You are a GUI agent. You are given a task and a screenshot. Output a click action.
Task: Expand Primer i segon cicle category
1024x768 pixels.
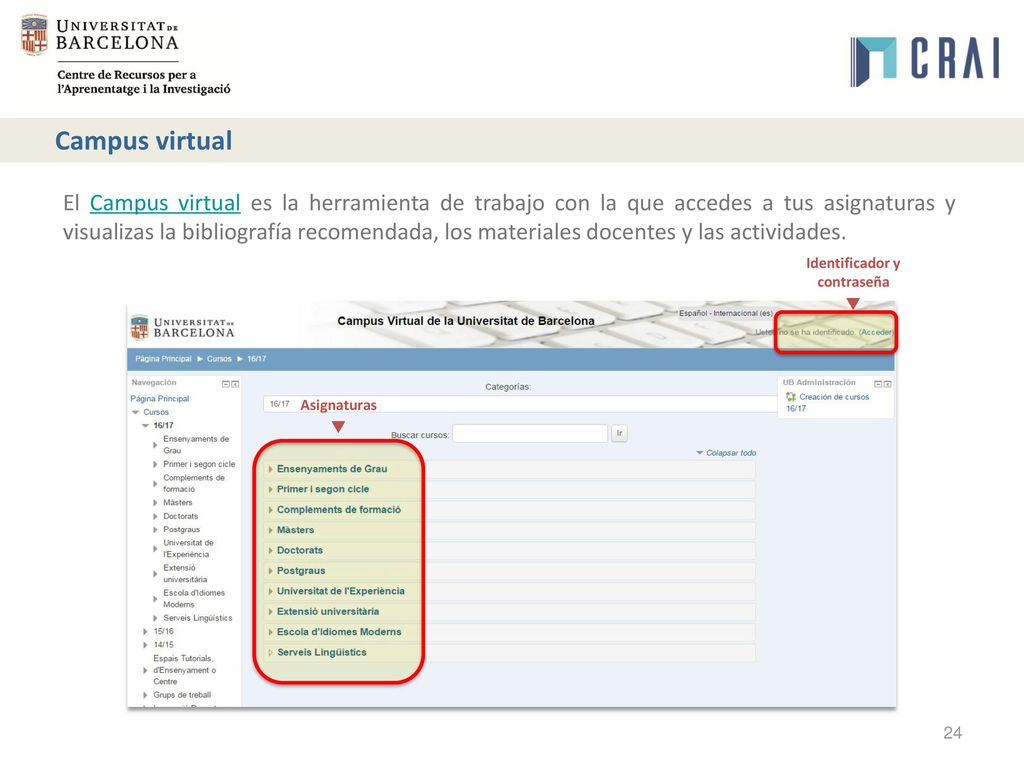pyautogui.click(x=323, y=489)
